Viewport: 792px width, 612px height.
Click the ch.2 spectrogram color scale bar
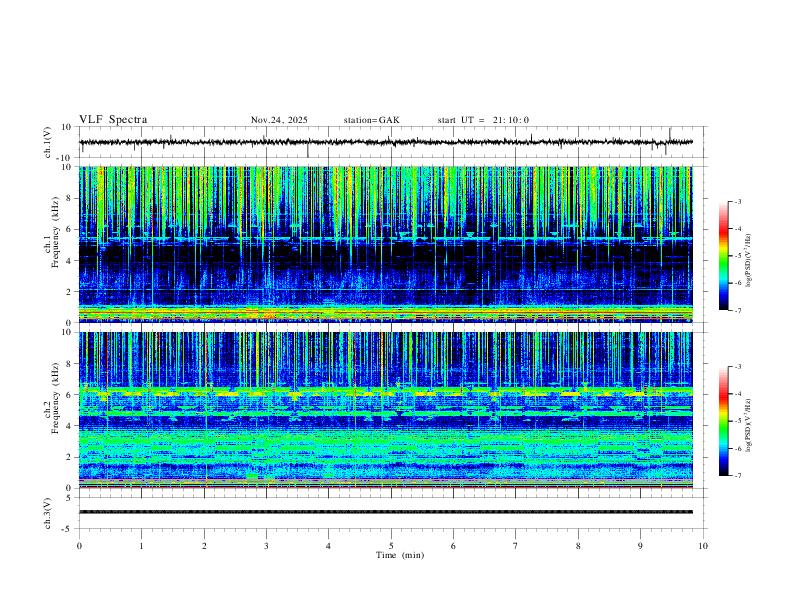click(x=723, y=421)
